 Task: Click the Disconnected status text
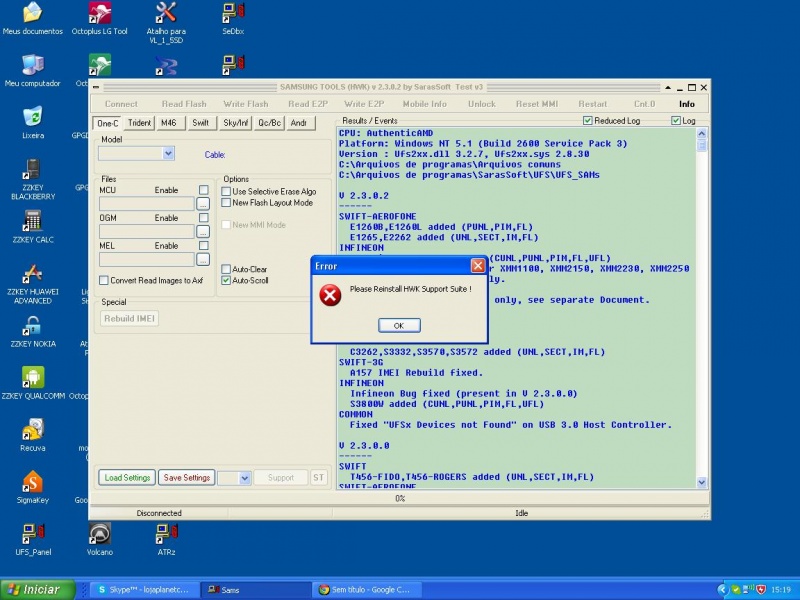click(x=159, y=513)
